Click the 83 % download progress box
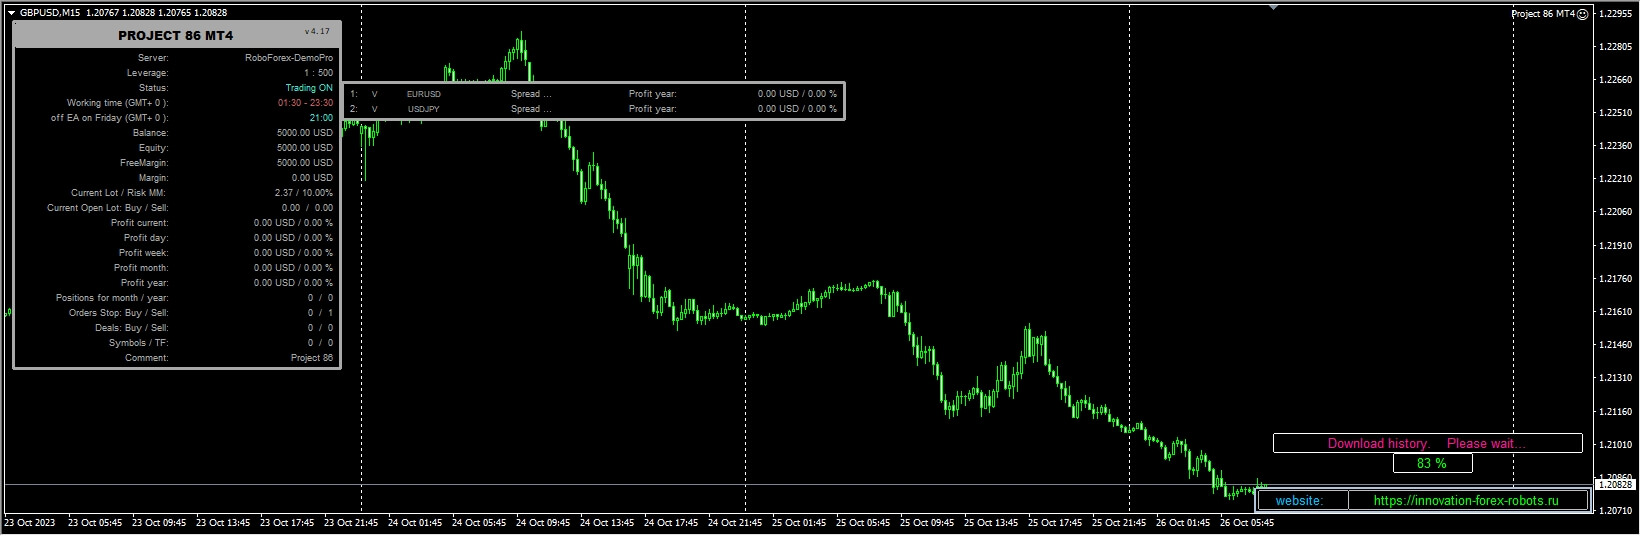This screenshot has height=536, width=1641. click(x=1432, y=463)
